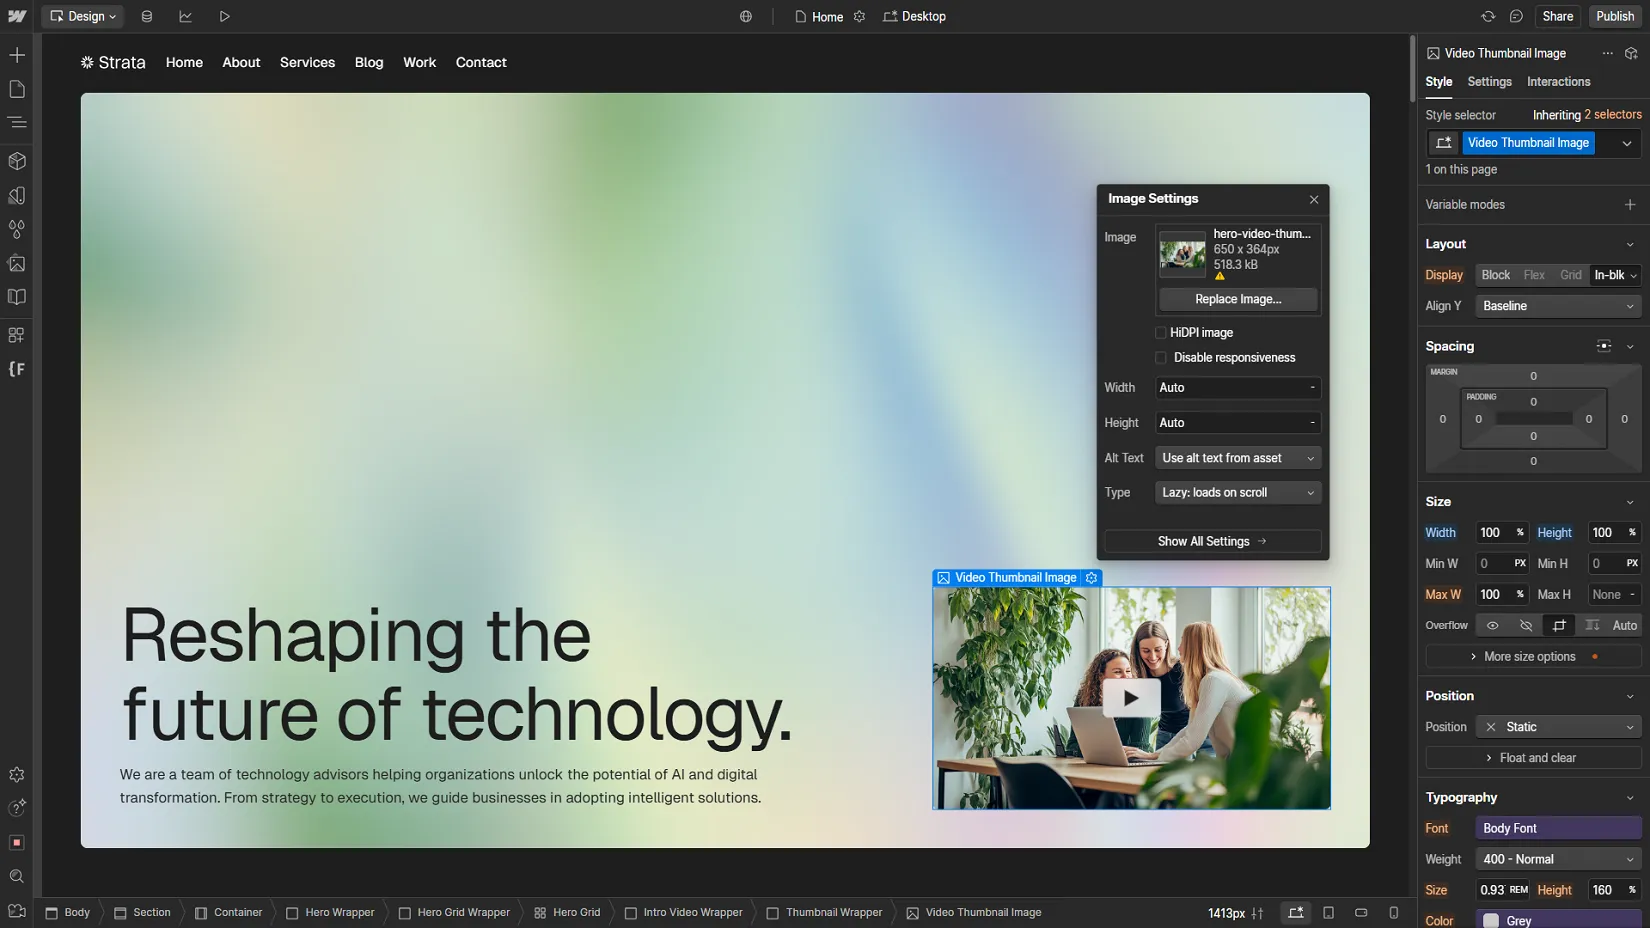The height and width of the screenshot is (928, 1650).
Task: Click the video play button on thumbnail
Action: coord(1131,698)
